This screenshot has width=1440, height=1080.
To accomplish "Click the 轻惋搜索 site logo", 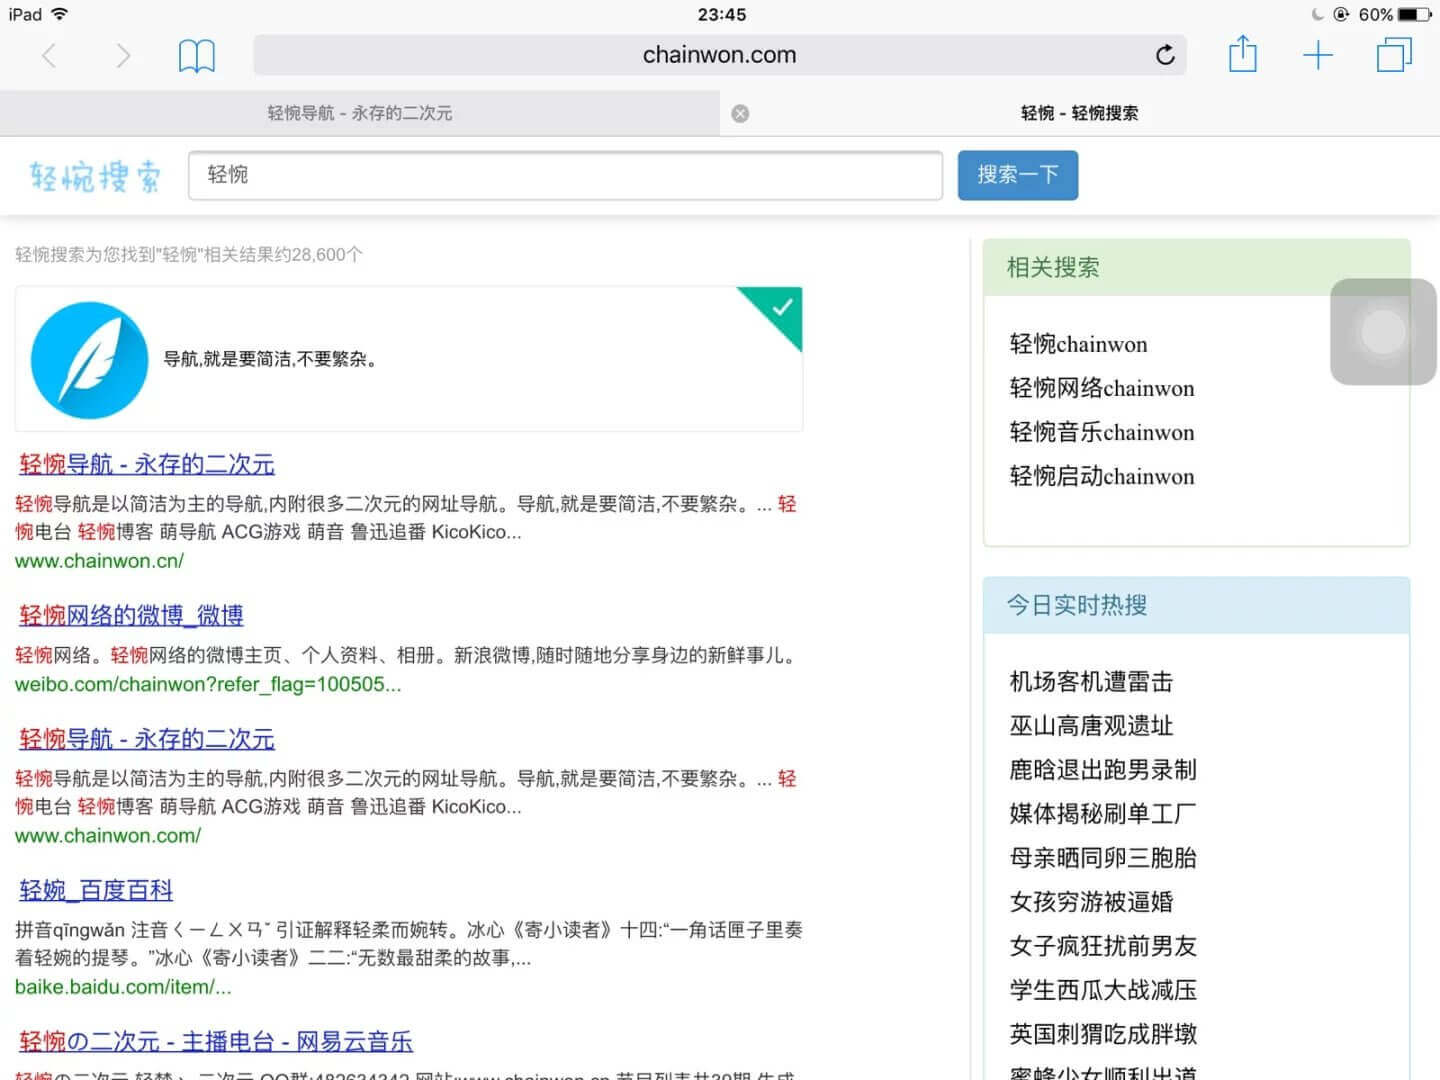I will (x=95, y=177).
